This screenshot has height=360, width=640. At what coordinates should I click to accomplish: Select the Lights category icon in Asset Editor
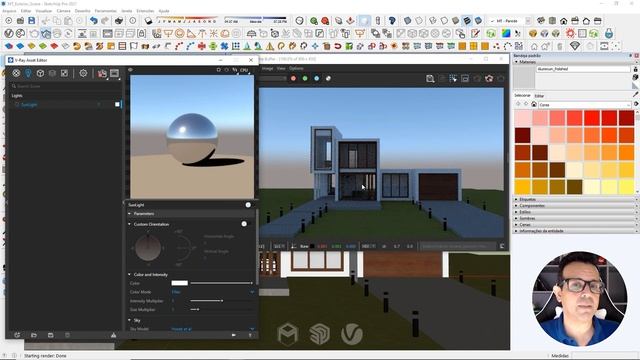pos(28,73)
